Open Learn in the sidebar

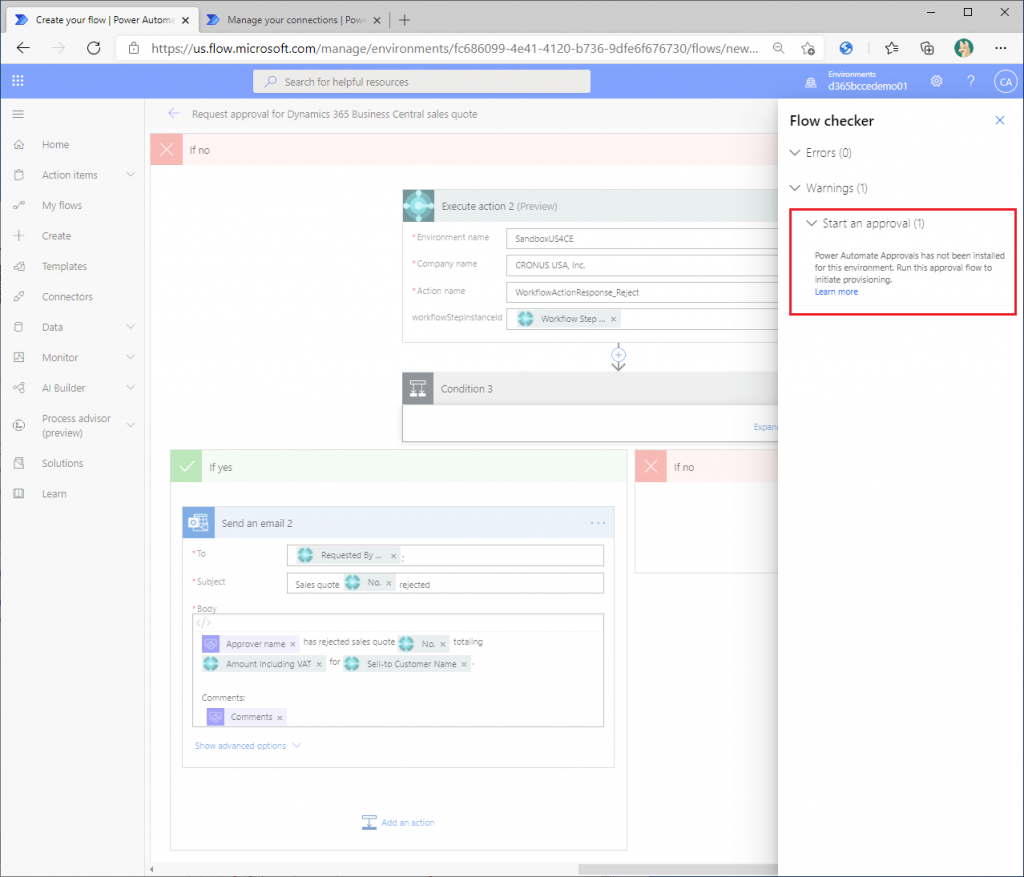coord(54,494)
